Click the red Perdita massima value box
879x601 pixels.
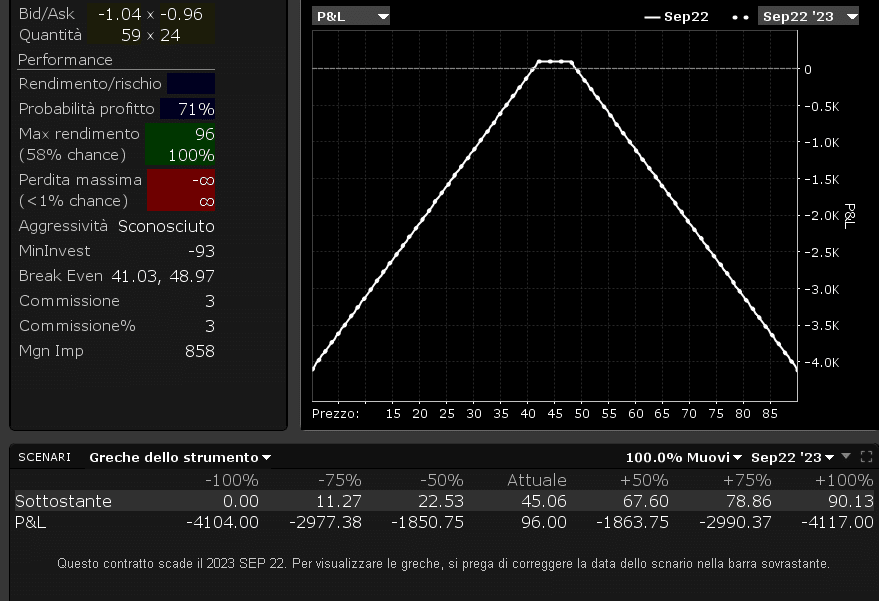tap(180, 190)
